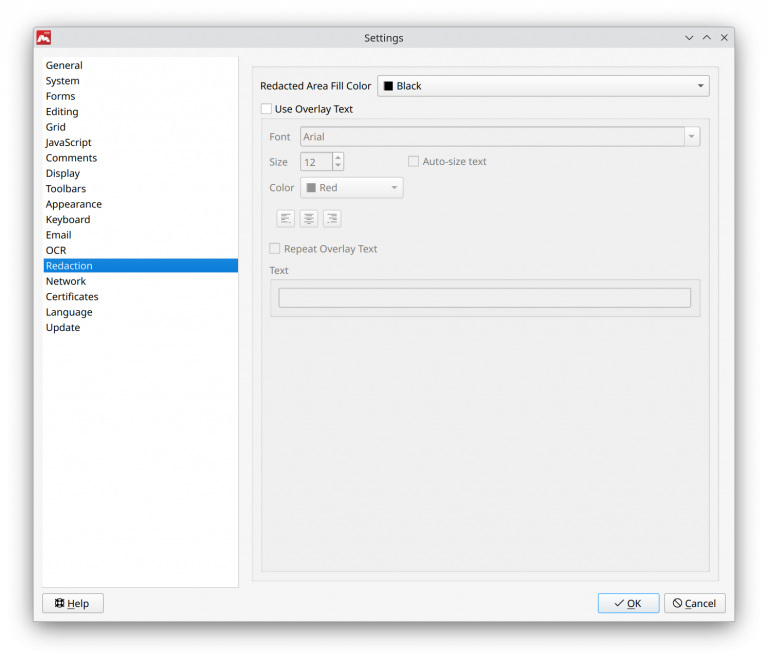This screenshot has height=661, width=768.
Task: Click the overlay Text input field
Action: [x=484, y=298]
